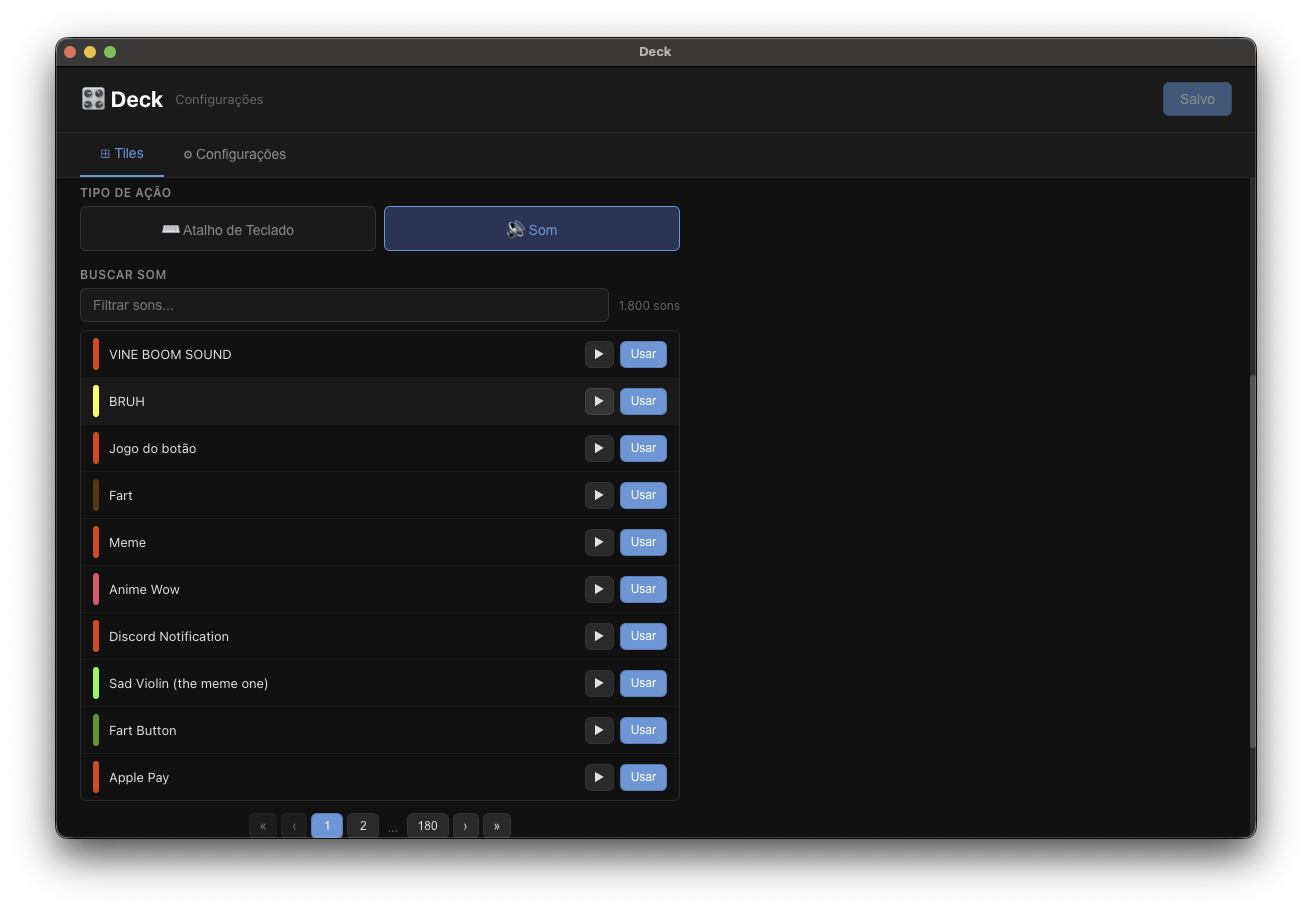The image size is (1312, 912).
Task: Go to next page with › arrow
Action: pyautogui.click(x=465, y=825)
